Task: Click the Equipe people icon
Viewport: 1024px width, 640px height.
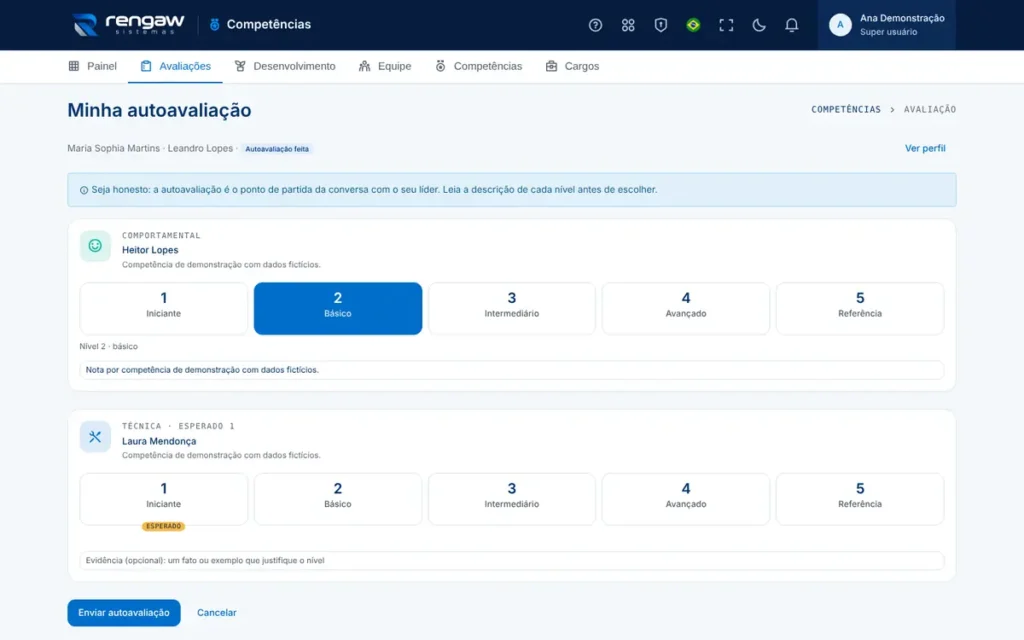Action: tap(364, 66)
